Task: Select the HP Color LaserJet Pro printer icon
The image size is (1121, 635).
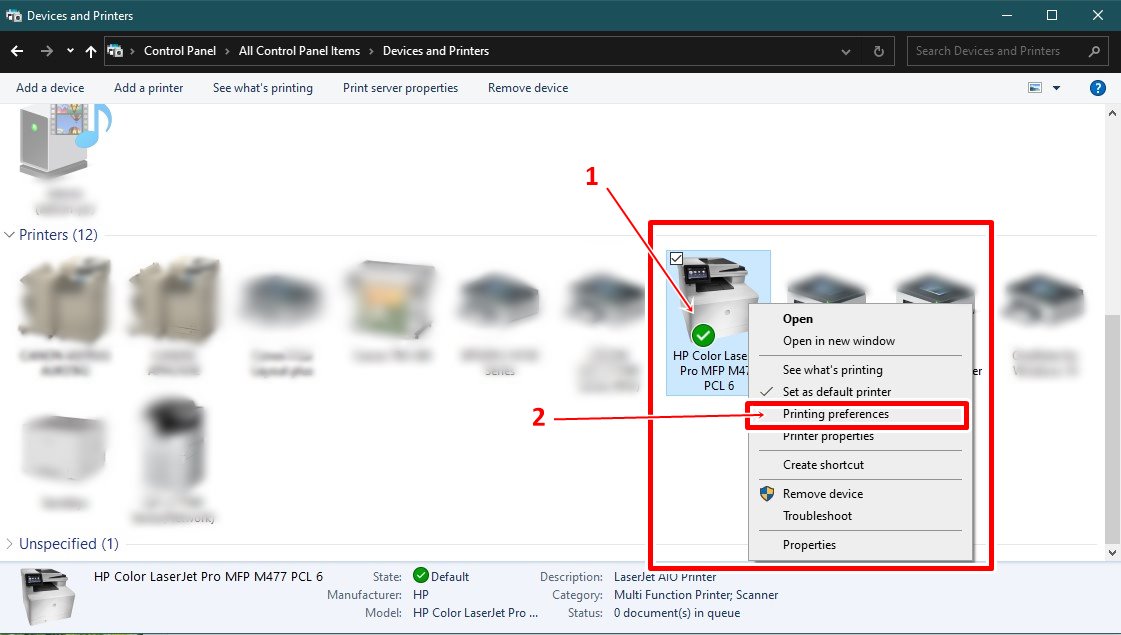Action: click(x=718, y=299)
